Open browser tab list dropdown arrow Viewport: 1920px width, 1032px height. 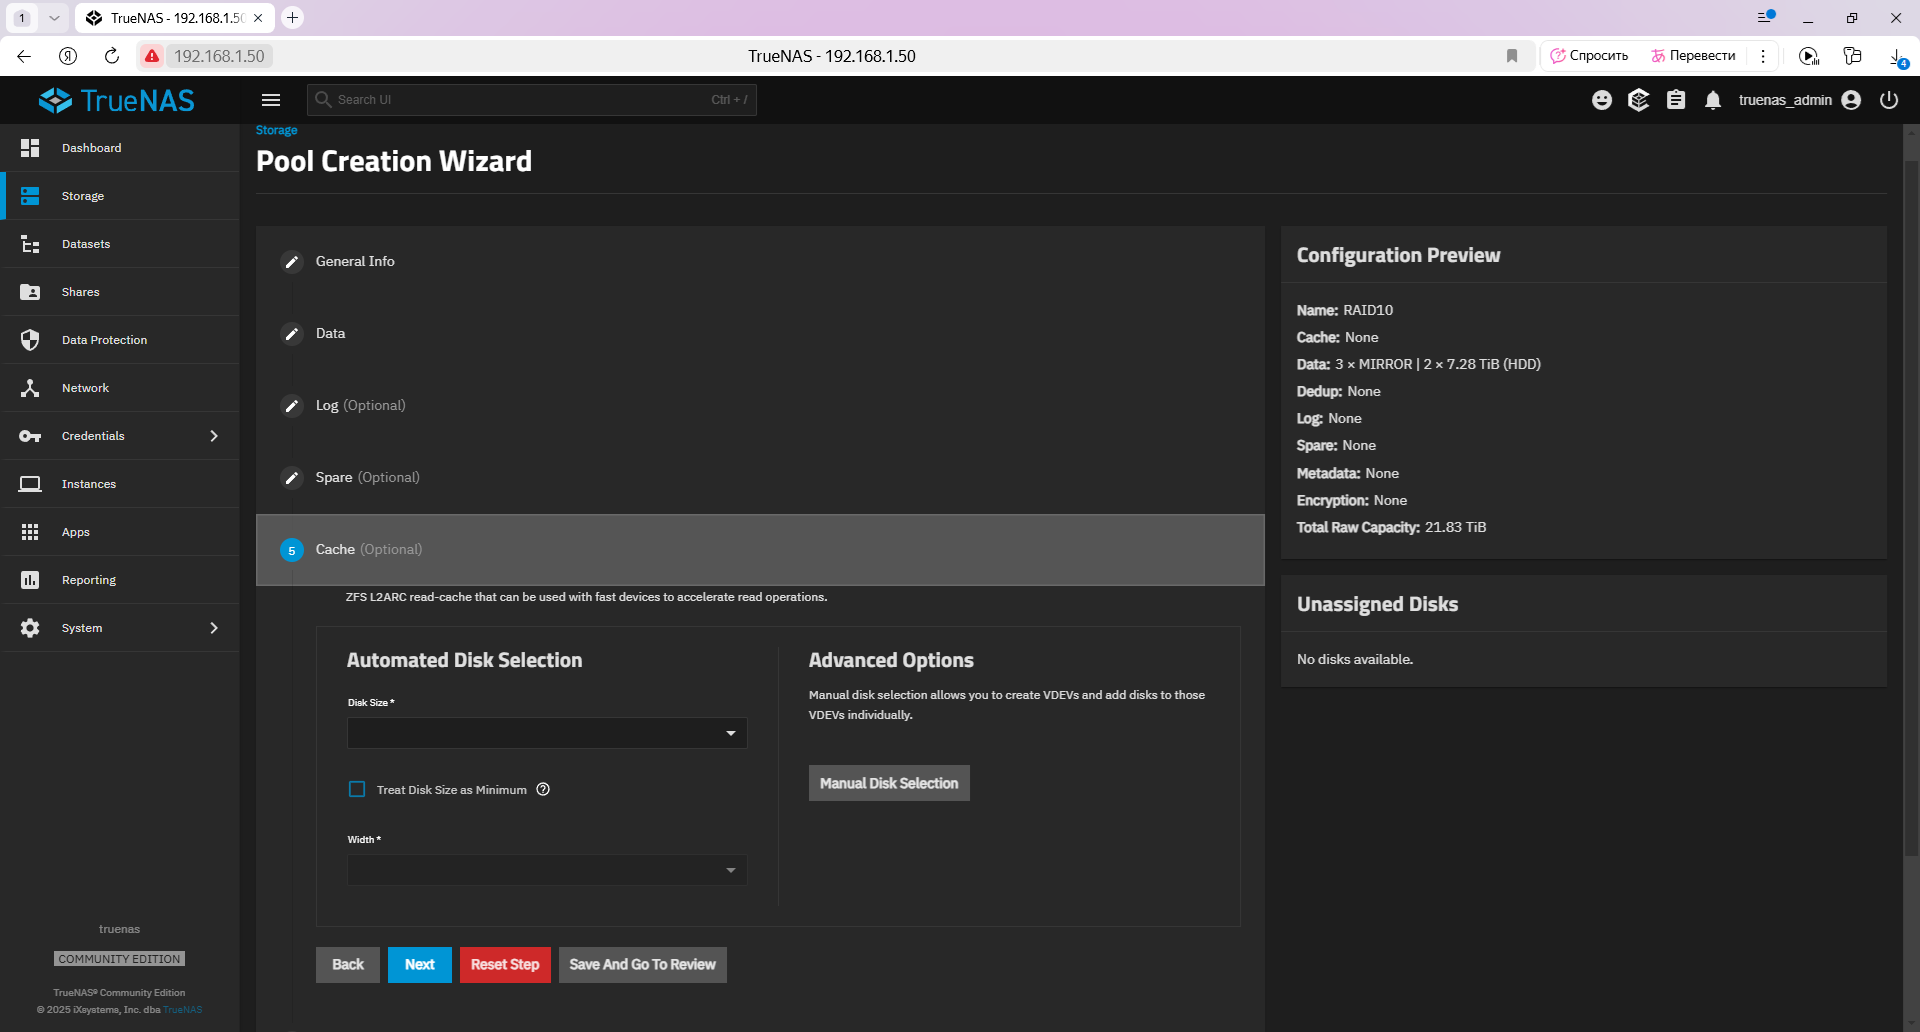(x=54, y=18)
